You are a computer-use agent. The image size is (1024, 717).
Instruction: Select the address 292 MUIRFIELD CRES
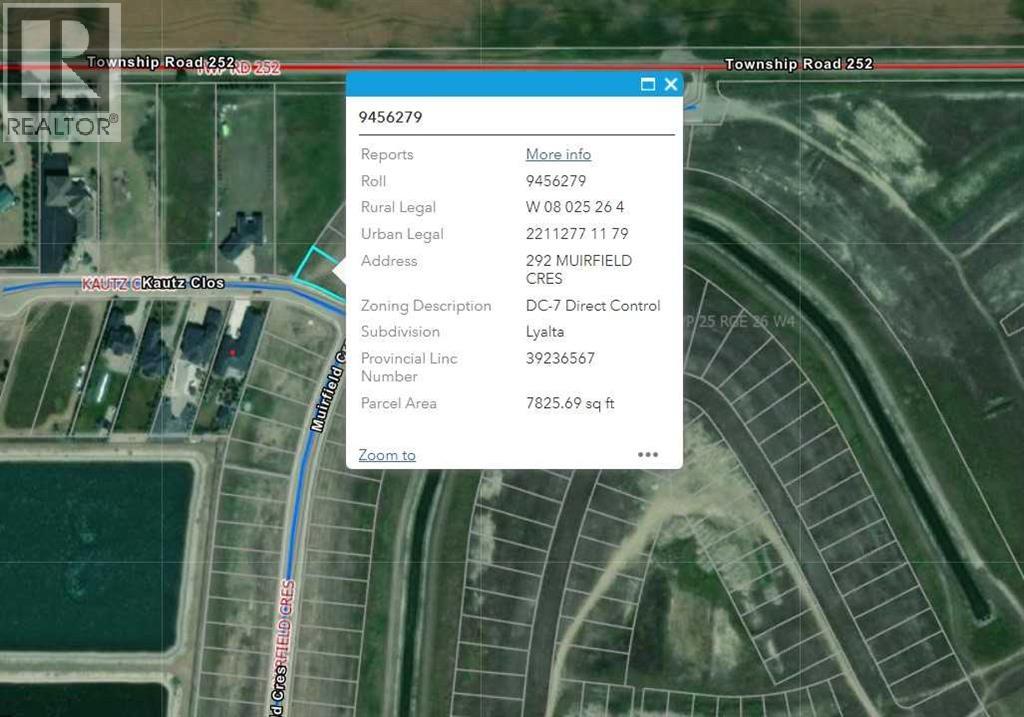pos(579,269)
